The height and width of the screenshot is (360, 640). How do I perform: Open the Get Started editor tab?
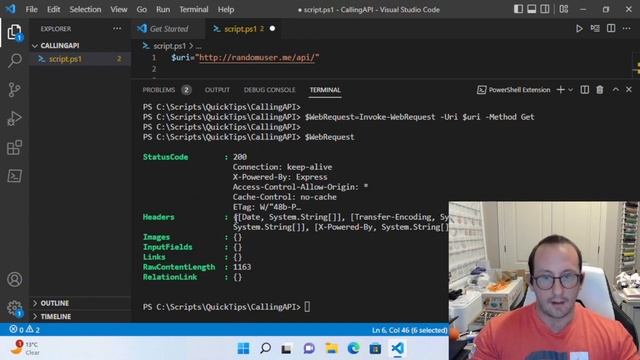point(169,29)
